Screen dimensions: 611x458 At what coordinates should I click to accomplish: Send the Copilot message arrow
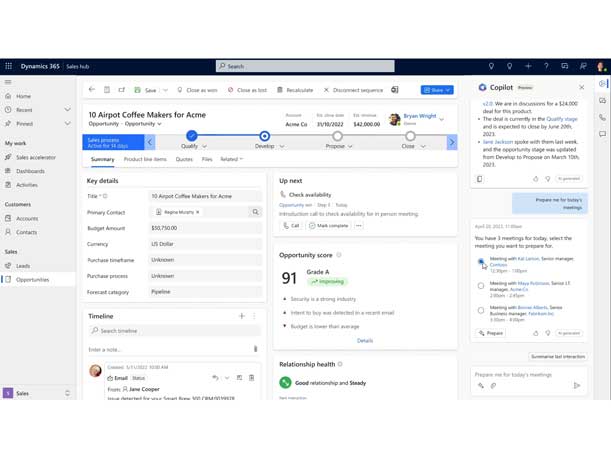(577, 385)
